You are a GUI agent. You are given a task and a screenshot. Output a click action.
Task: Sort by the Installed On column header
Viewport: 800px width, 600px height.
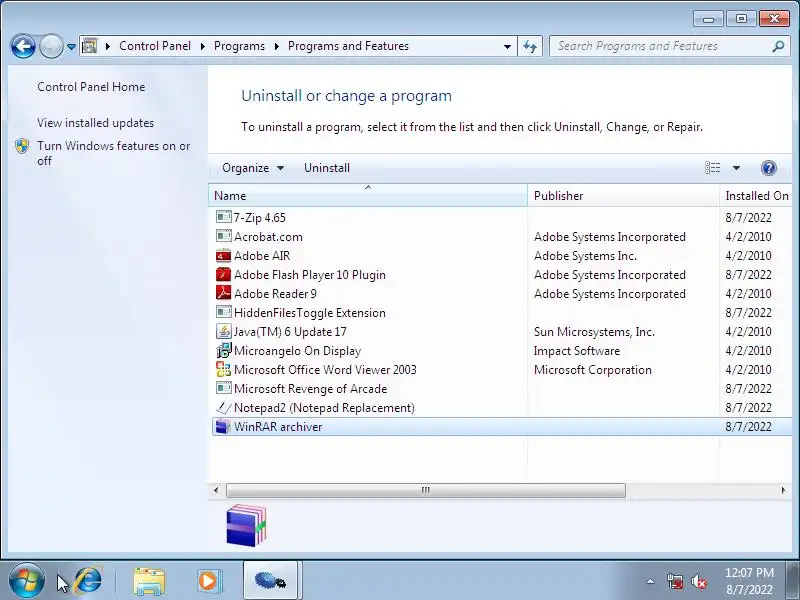click(x=757, y=195)
